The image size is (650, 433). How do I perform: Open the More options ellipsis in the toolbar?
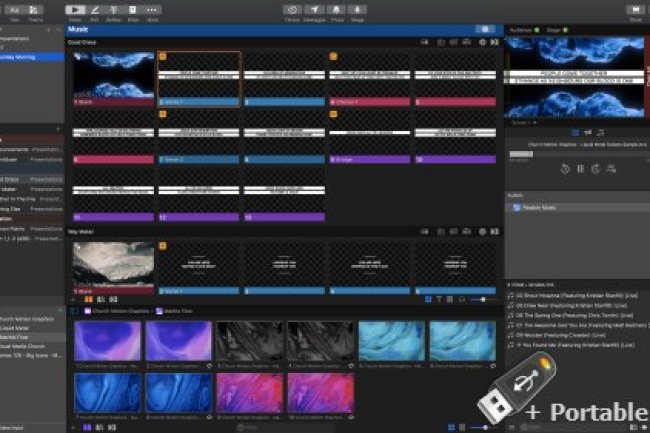(152, 10)
